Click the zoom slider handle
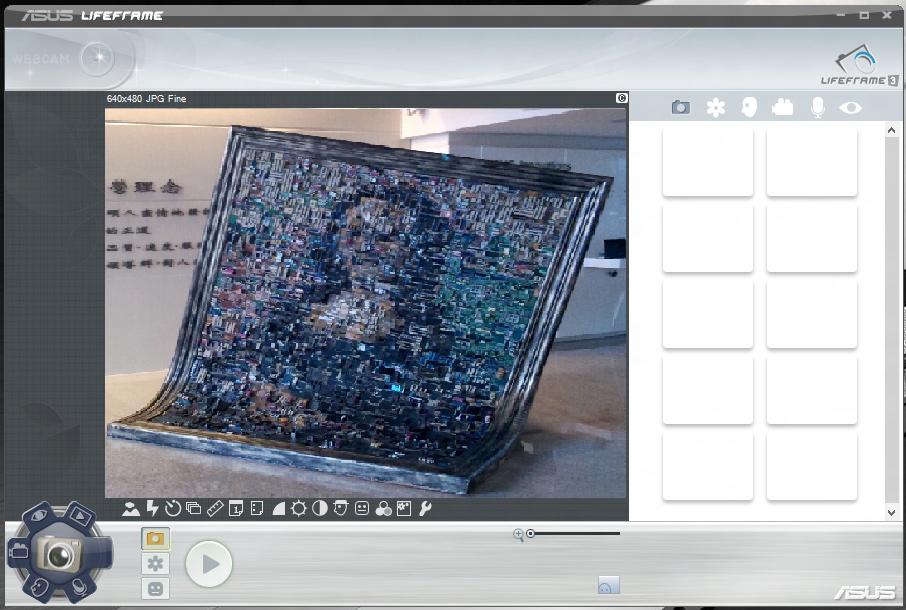The width and height of the screenshot is (906, 610). coord(530,534)
